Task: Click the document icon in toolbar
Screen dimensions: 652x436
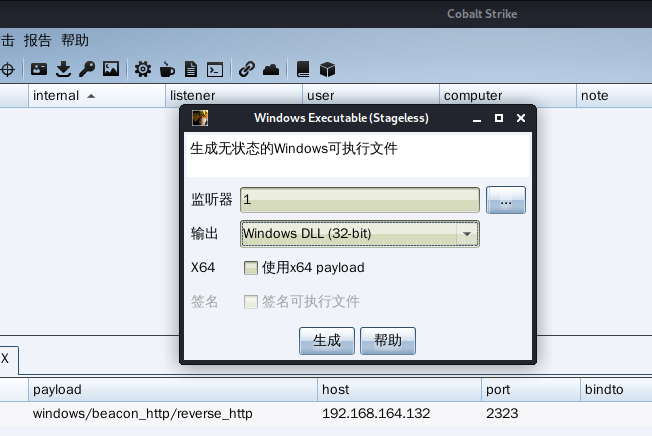Action: tap(191, 69)
